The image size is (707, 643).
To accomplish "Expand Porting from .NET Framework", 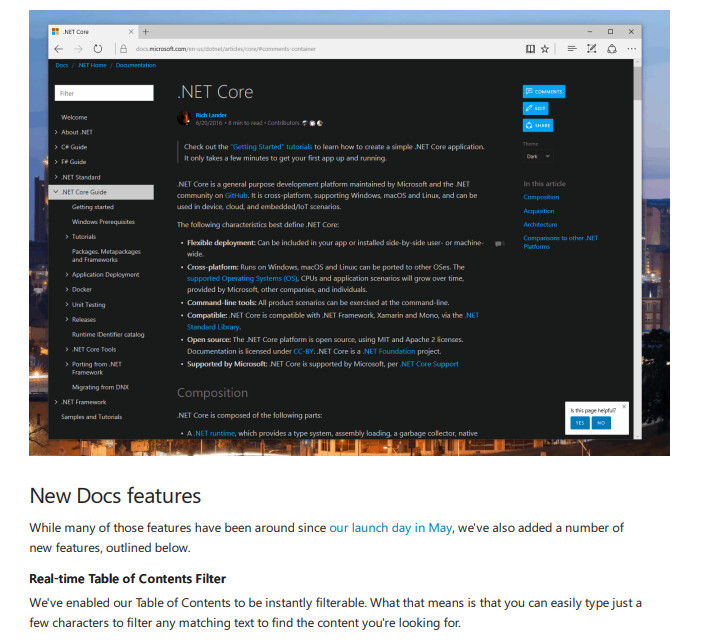I will tap(67, 364).
